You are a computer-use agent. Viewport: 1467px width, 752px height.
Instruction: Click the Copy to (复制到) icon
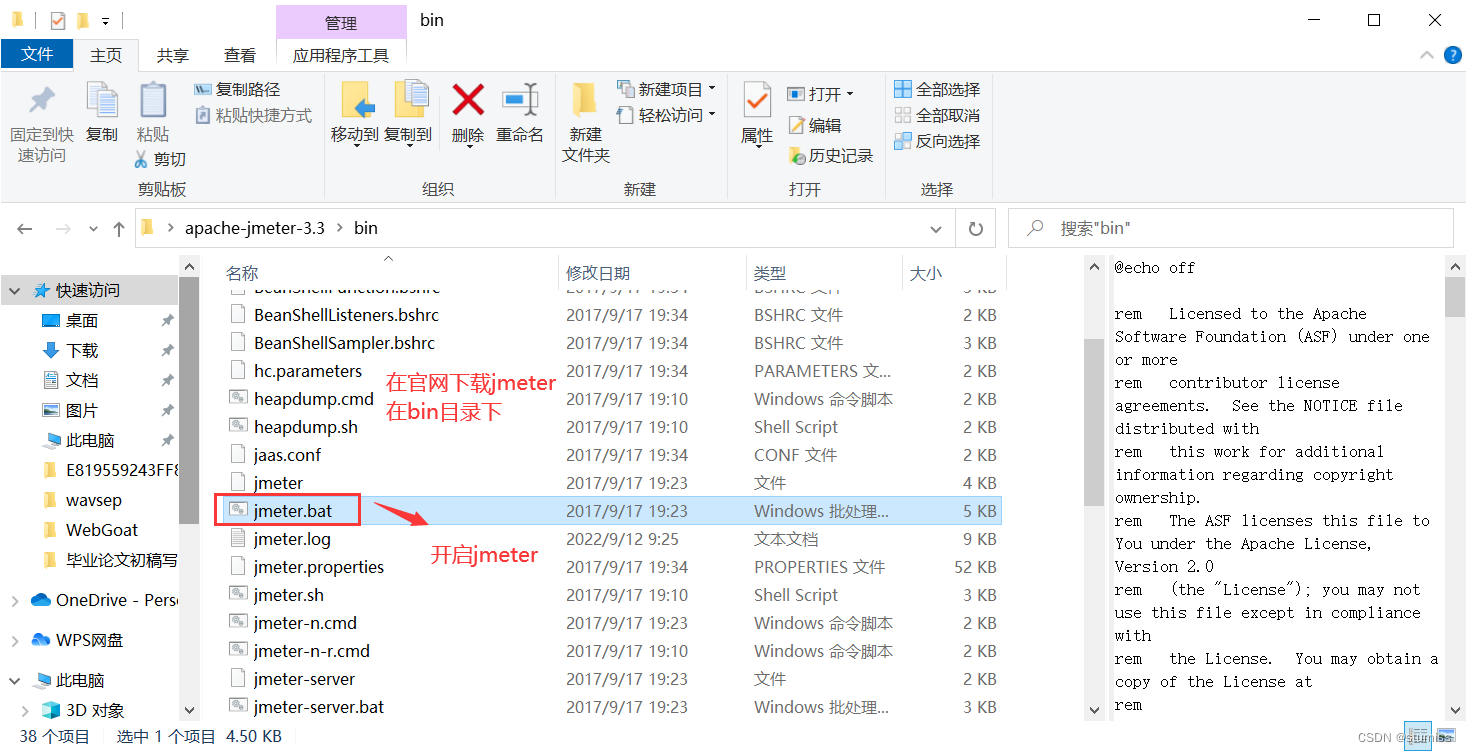click(409, 100)
